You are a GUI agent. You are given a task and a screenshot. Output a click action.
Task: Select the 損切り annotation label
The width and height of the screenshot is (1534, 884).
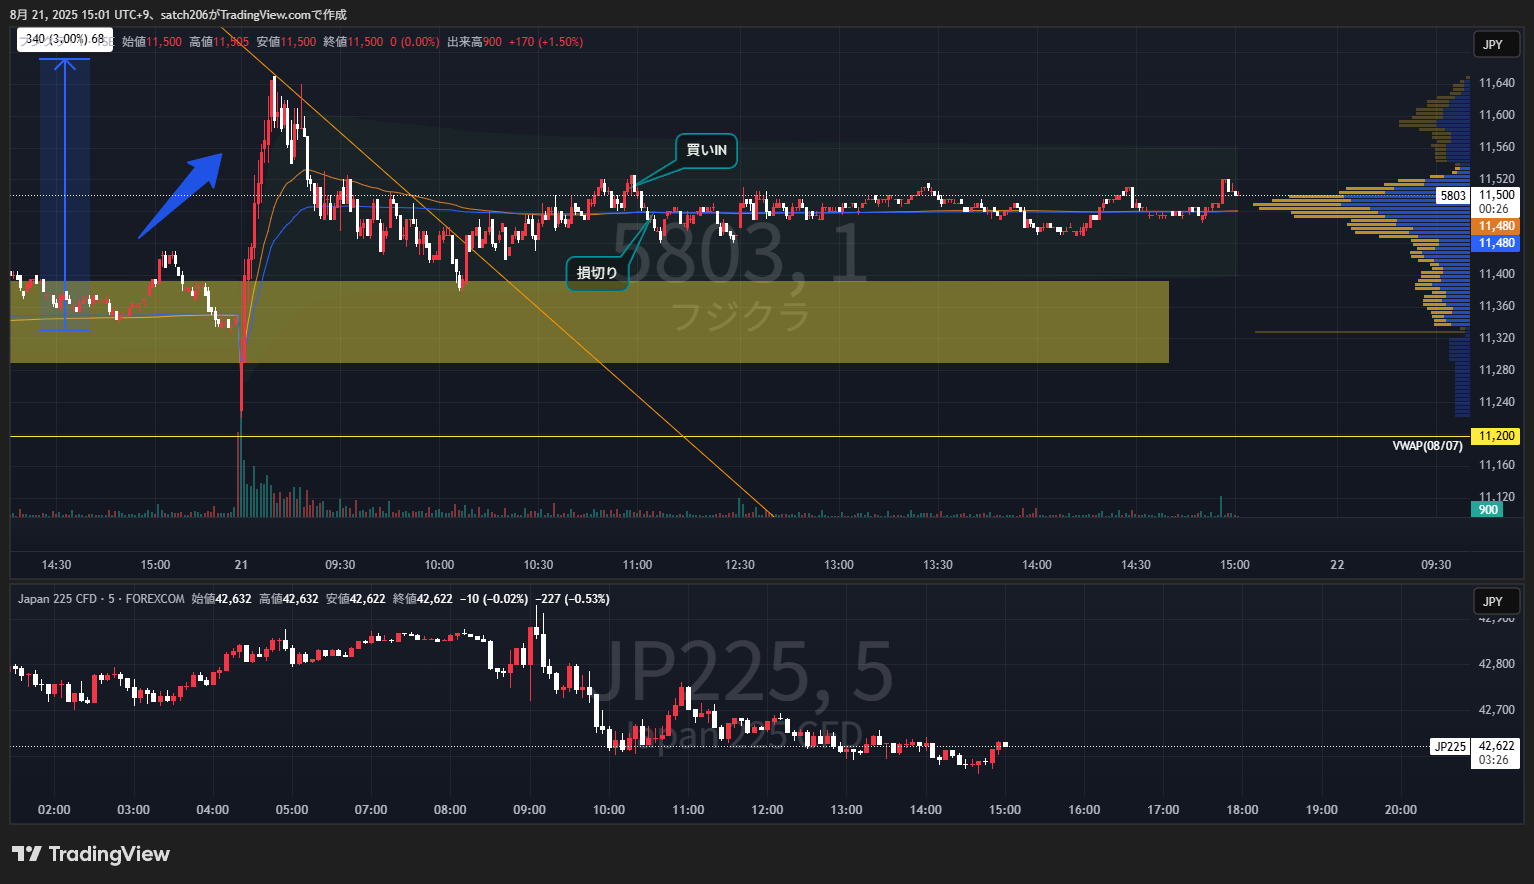(597, 273)
